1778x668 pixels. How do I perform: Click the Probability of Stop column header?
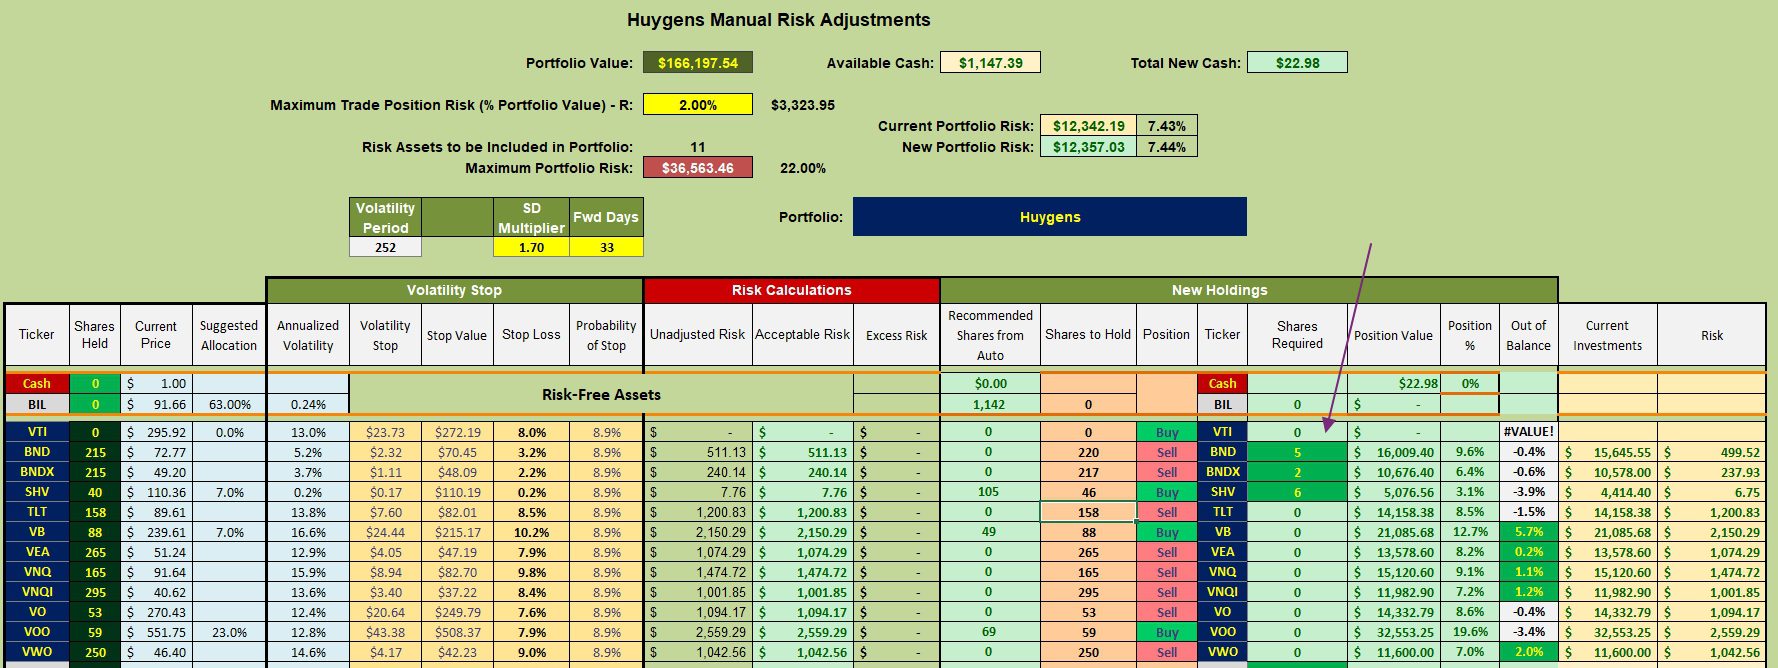coord(606,335)
